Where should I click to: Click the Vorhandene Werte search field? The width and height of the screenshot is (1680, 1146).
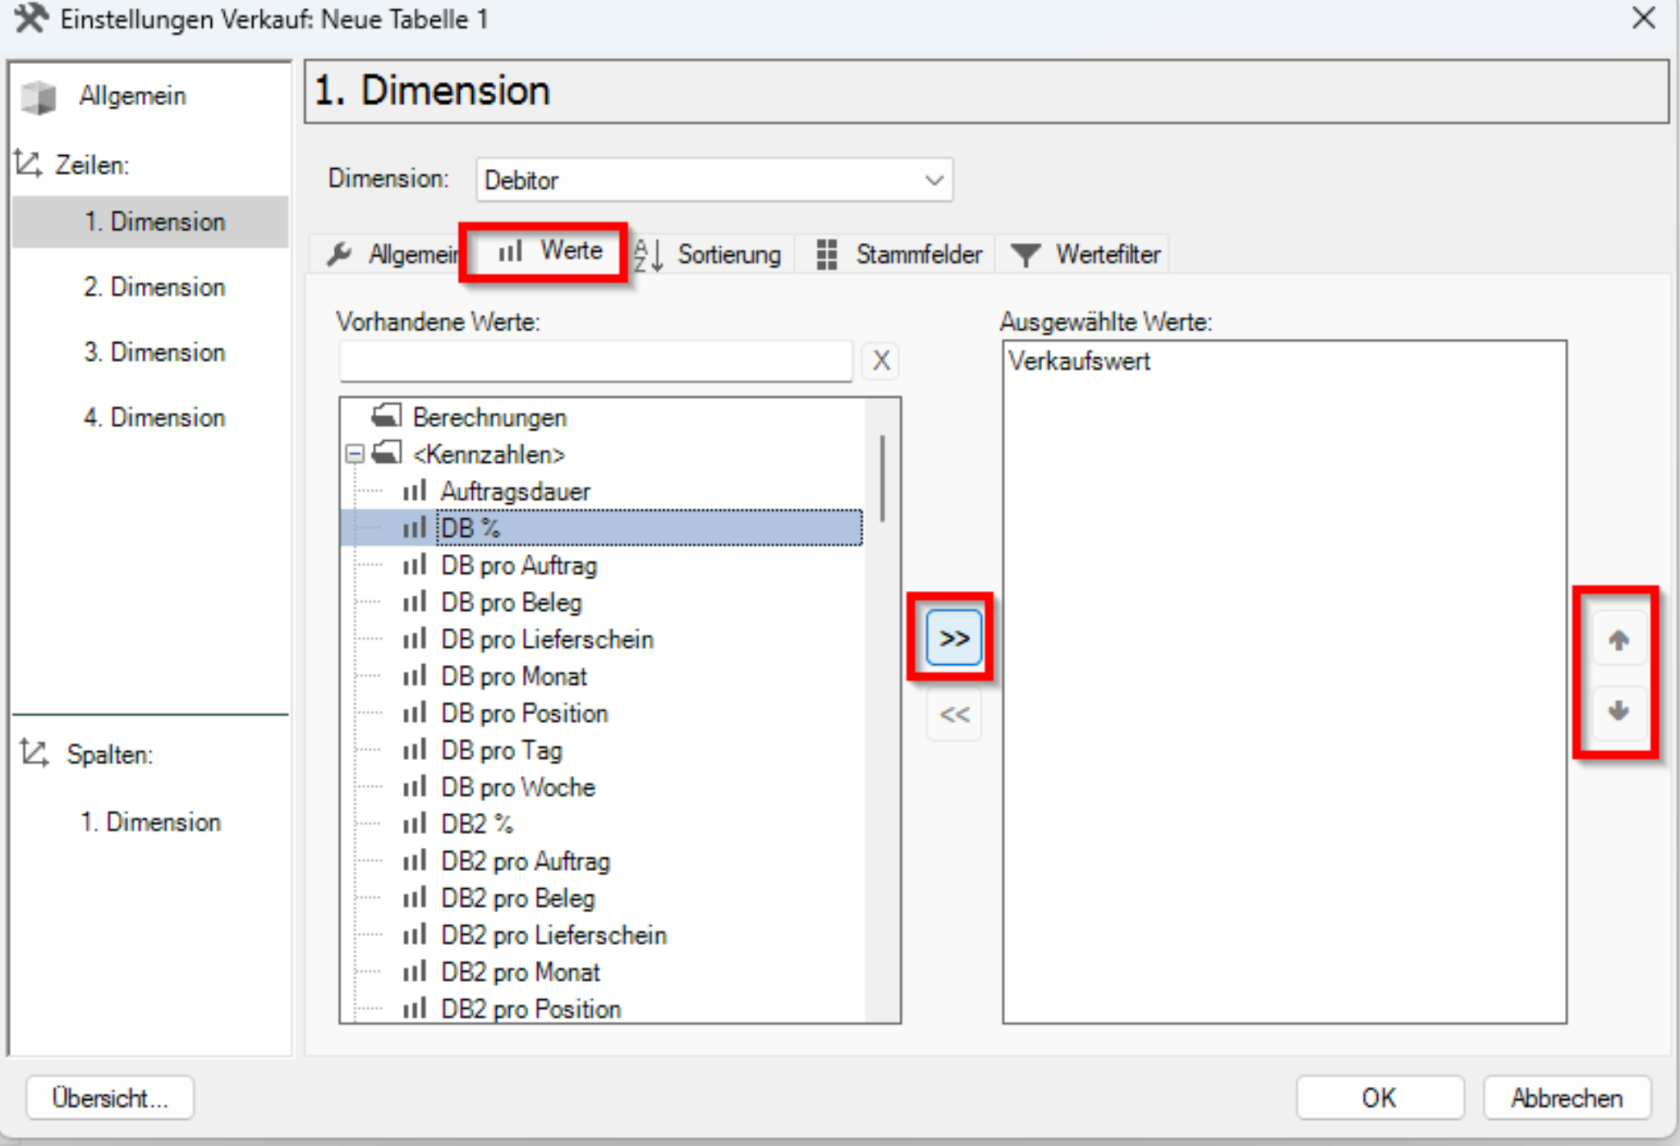click(x=596, y=361)
